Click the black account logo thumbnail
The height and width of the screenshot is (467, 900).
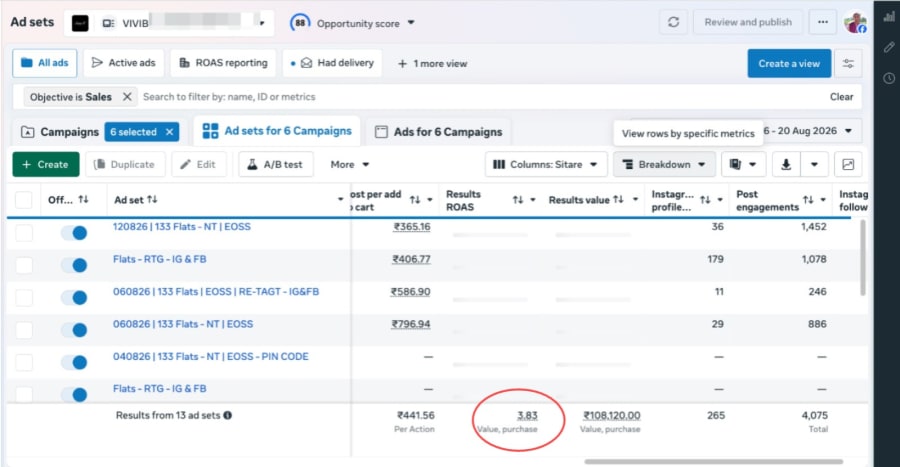click(80, 23)
